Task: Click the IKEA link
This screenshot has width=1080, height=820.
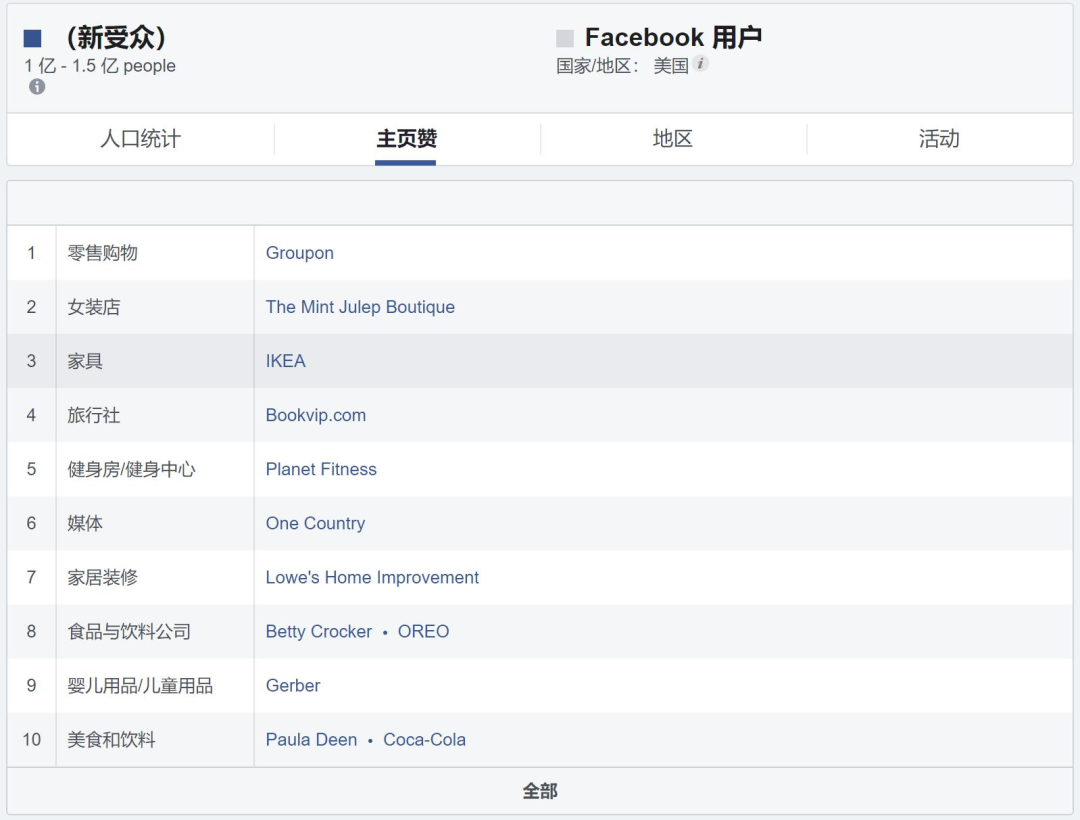Action: [286, 361]
